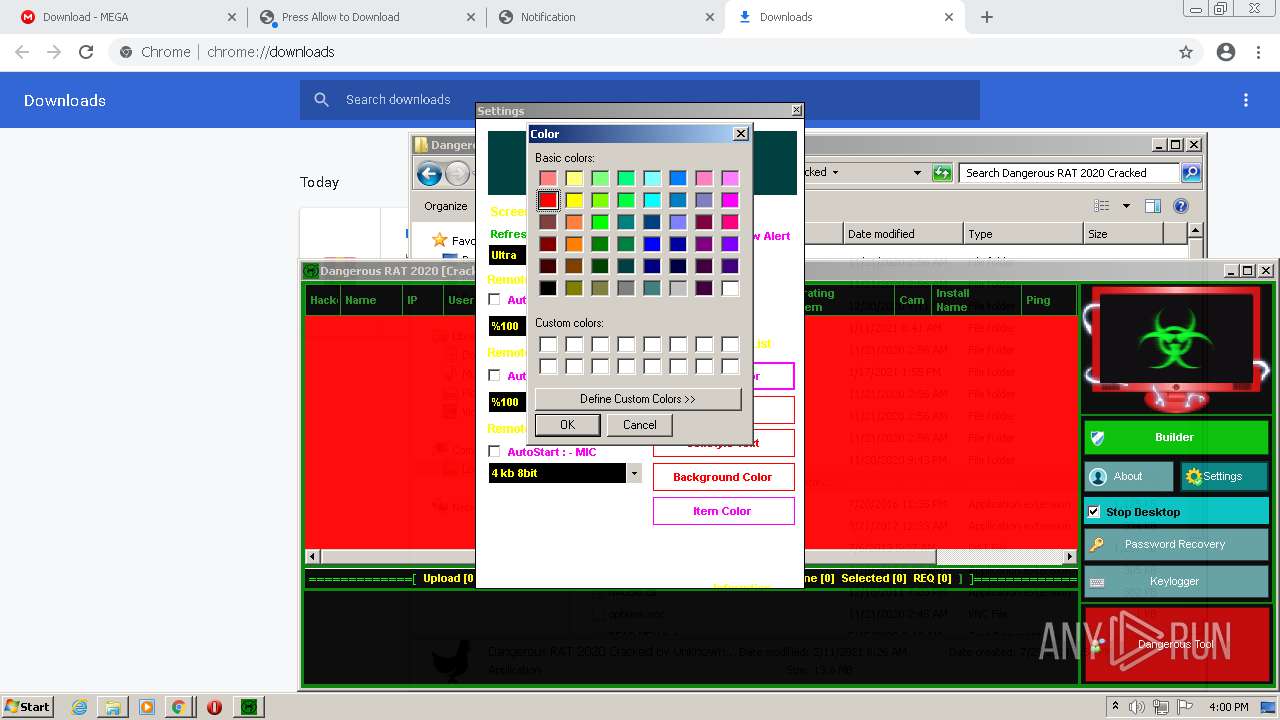1280x720 pixels.
Task: Click the Explorer search magnifier icon
Action: click(1190, 173)
